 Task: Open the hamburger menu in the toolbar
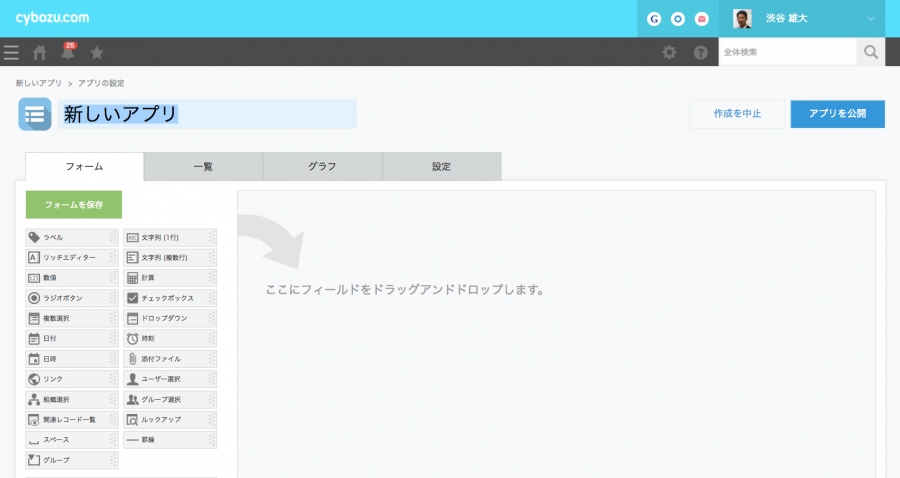pos(11,53)
